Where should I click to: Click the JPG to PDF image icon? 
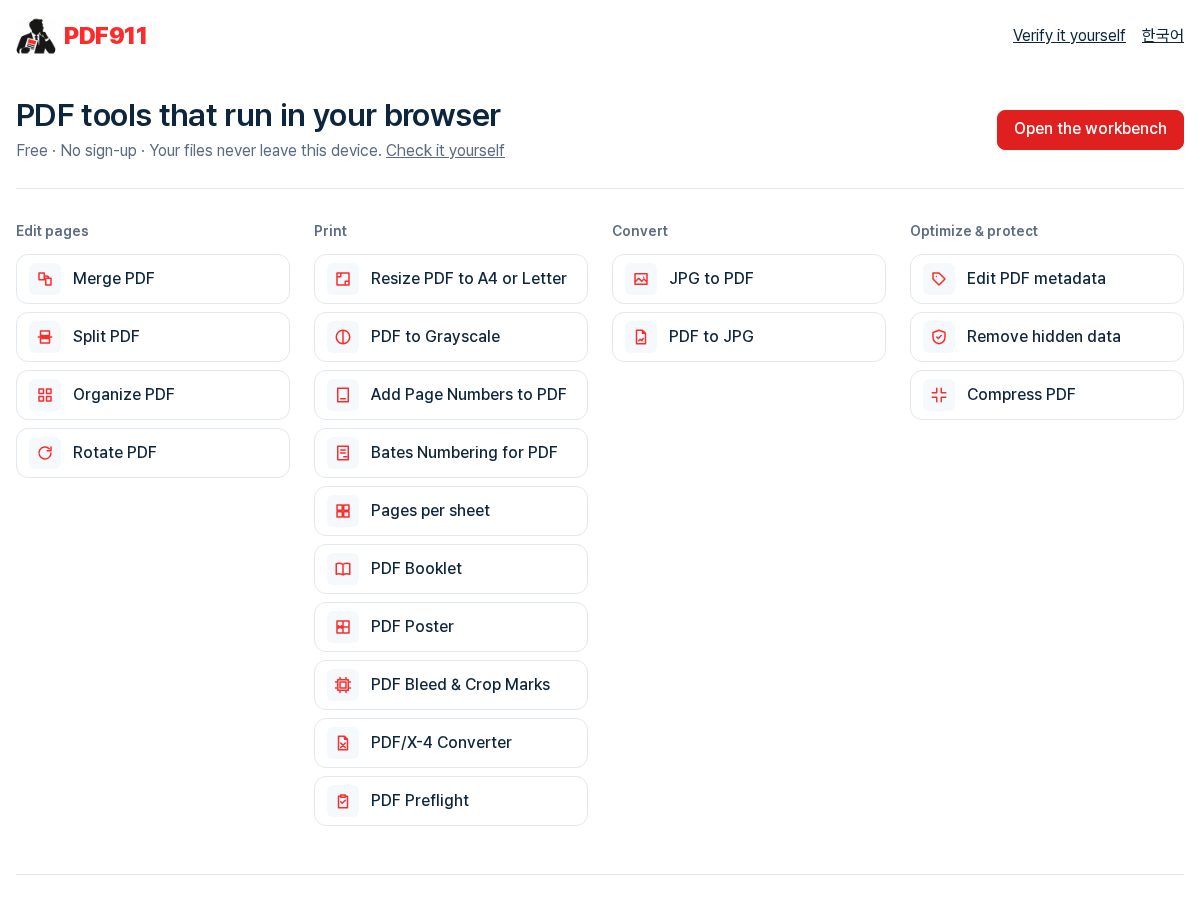click(641, 279)
